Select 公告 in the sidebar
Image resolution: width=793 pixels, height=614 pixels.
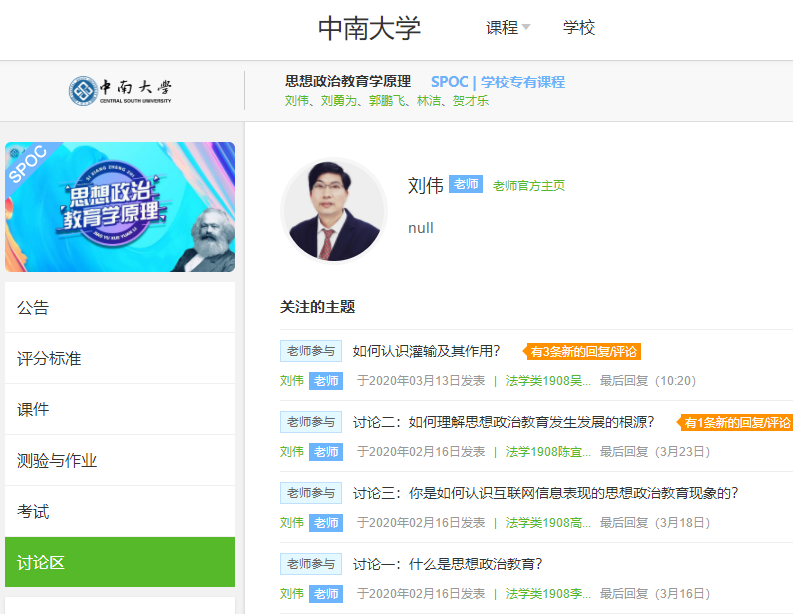(120, 307)
